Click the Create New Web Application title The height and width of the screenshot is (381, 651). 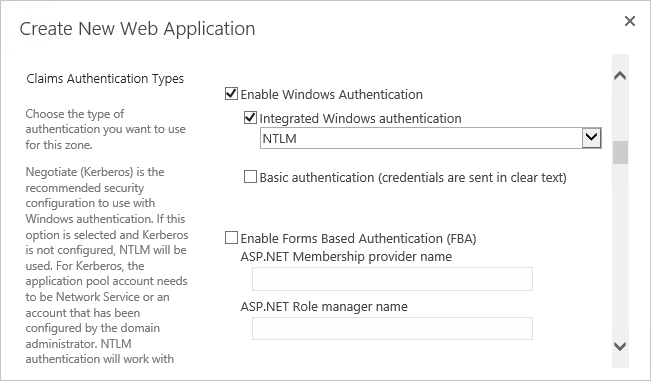click(137, 29)
